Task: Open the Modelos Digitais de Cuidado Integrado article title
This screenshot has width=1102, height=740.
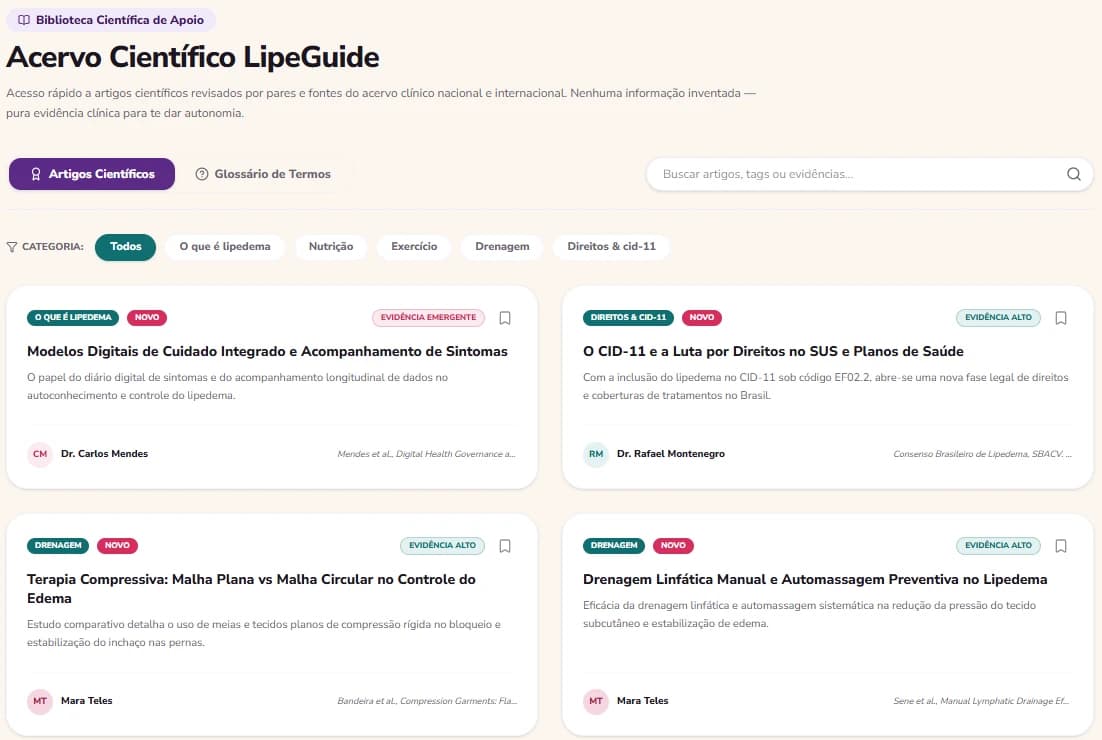Action: (267, 351)
